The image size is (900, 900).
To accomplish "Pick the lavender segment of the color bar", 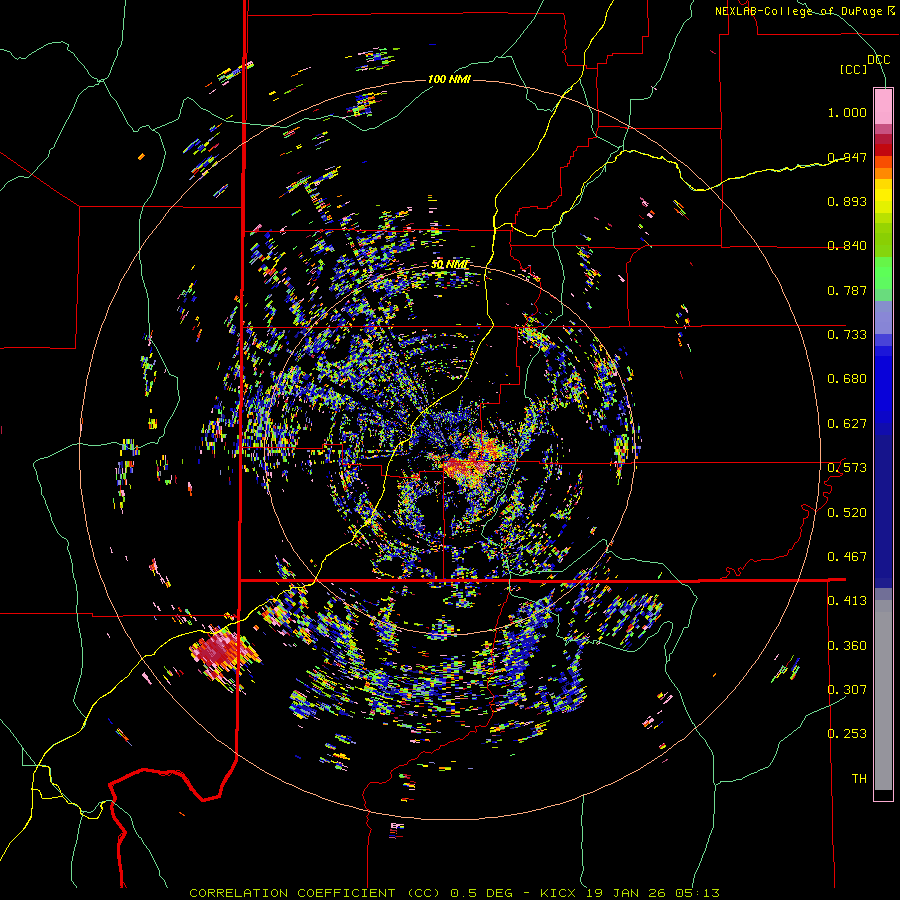I will [883, 317].
